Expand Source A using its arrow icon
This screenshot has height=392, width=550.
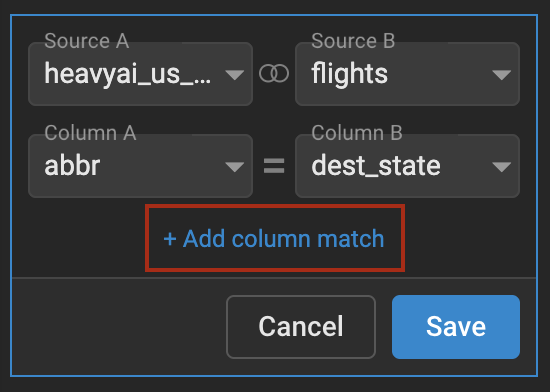tap(235, 75)
